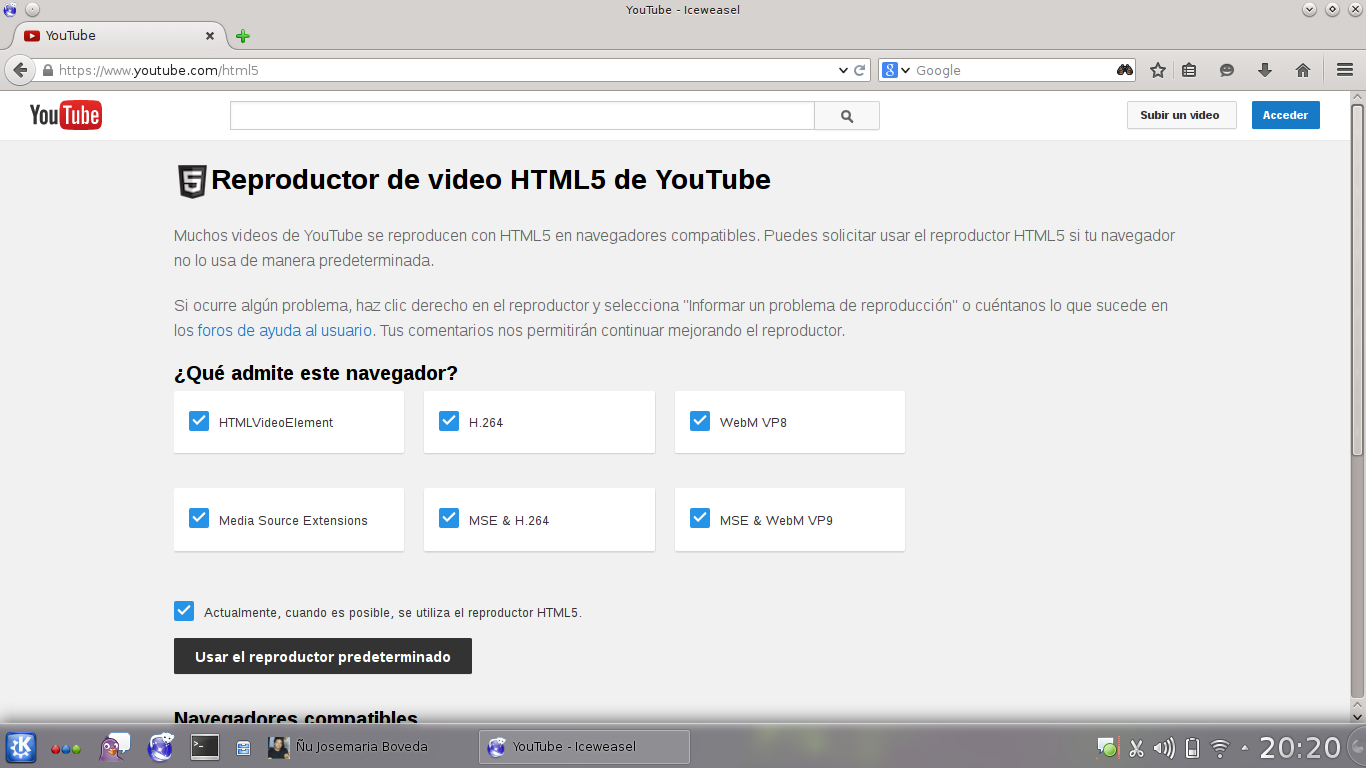The width and height of the screenshot is (1366, 768).
Task: Select the YouTube browser tab
Action: 120,35
